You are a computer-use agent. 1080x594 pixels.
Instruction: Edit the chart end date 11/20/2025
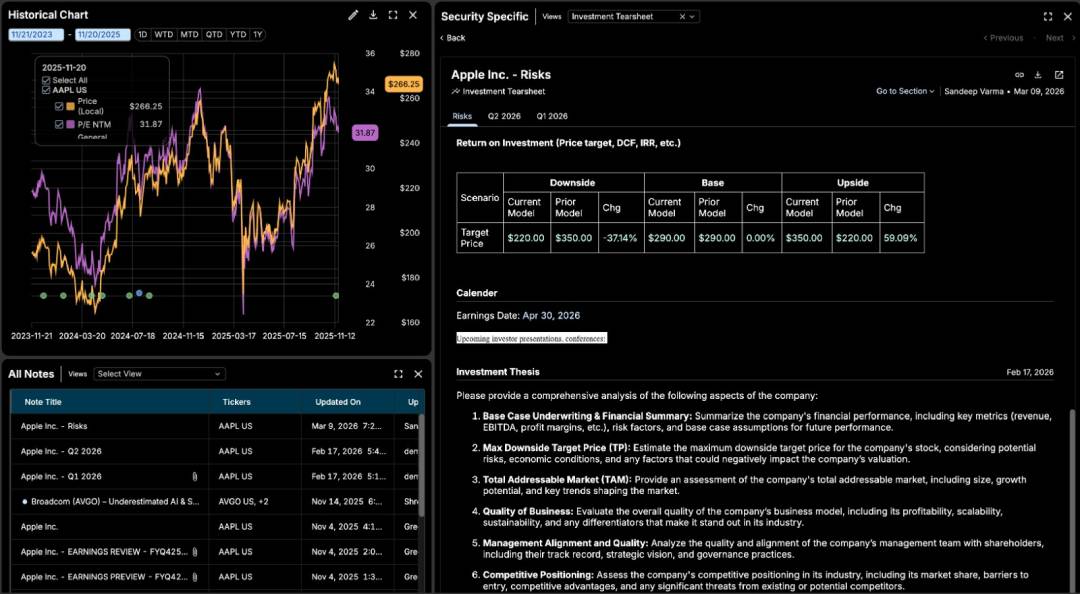[x=103, y=34]
